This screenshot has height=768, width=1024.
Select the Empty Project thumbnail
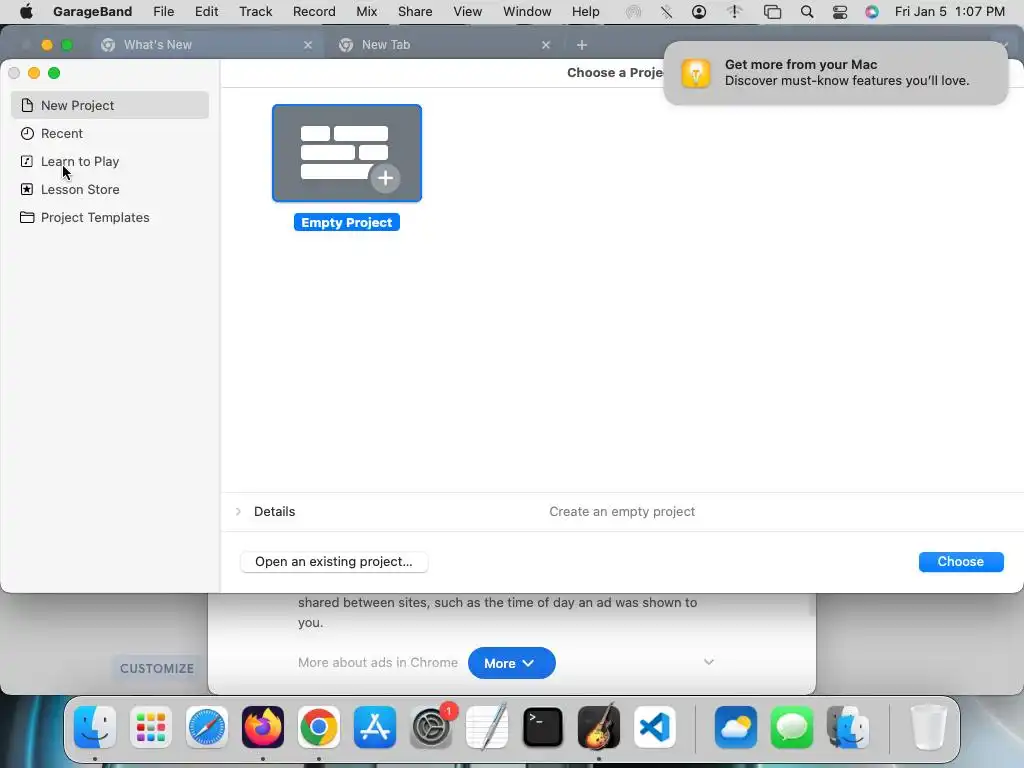tap(347, 153)
